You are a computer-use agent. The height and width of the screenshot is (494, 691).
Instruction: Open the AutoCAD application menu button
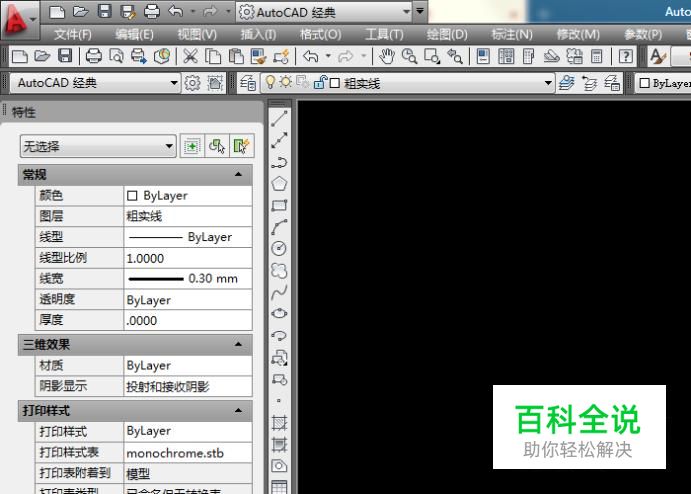point(19,20)
